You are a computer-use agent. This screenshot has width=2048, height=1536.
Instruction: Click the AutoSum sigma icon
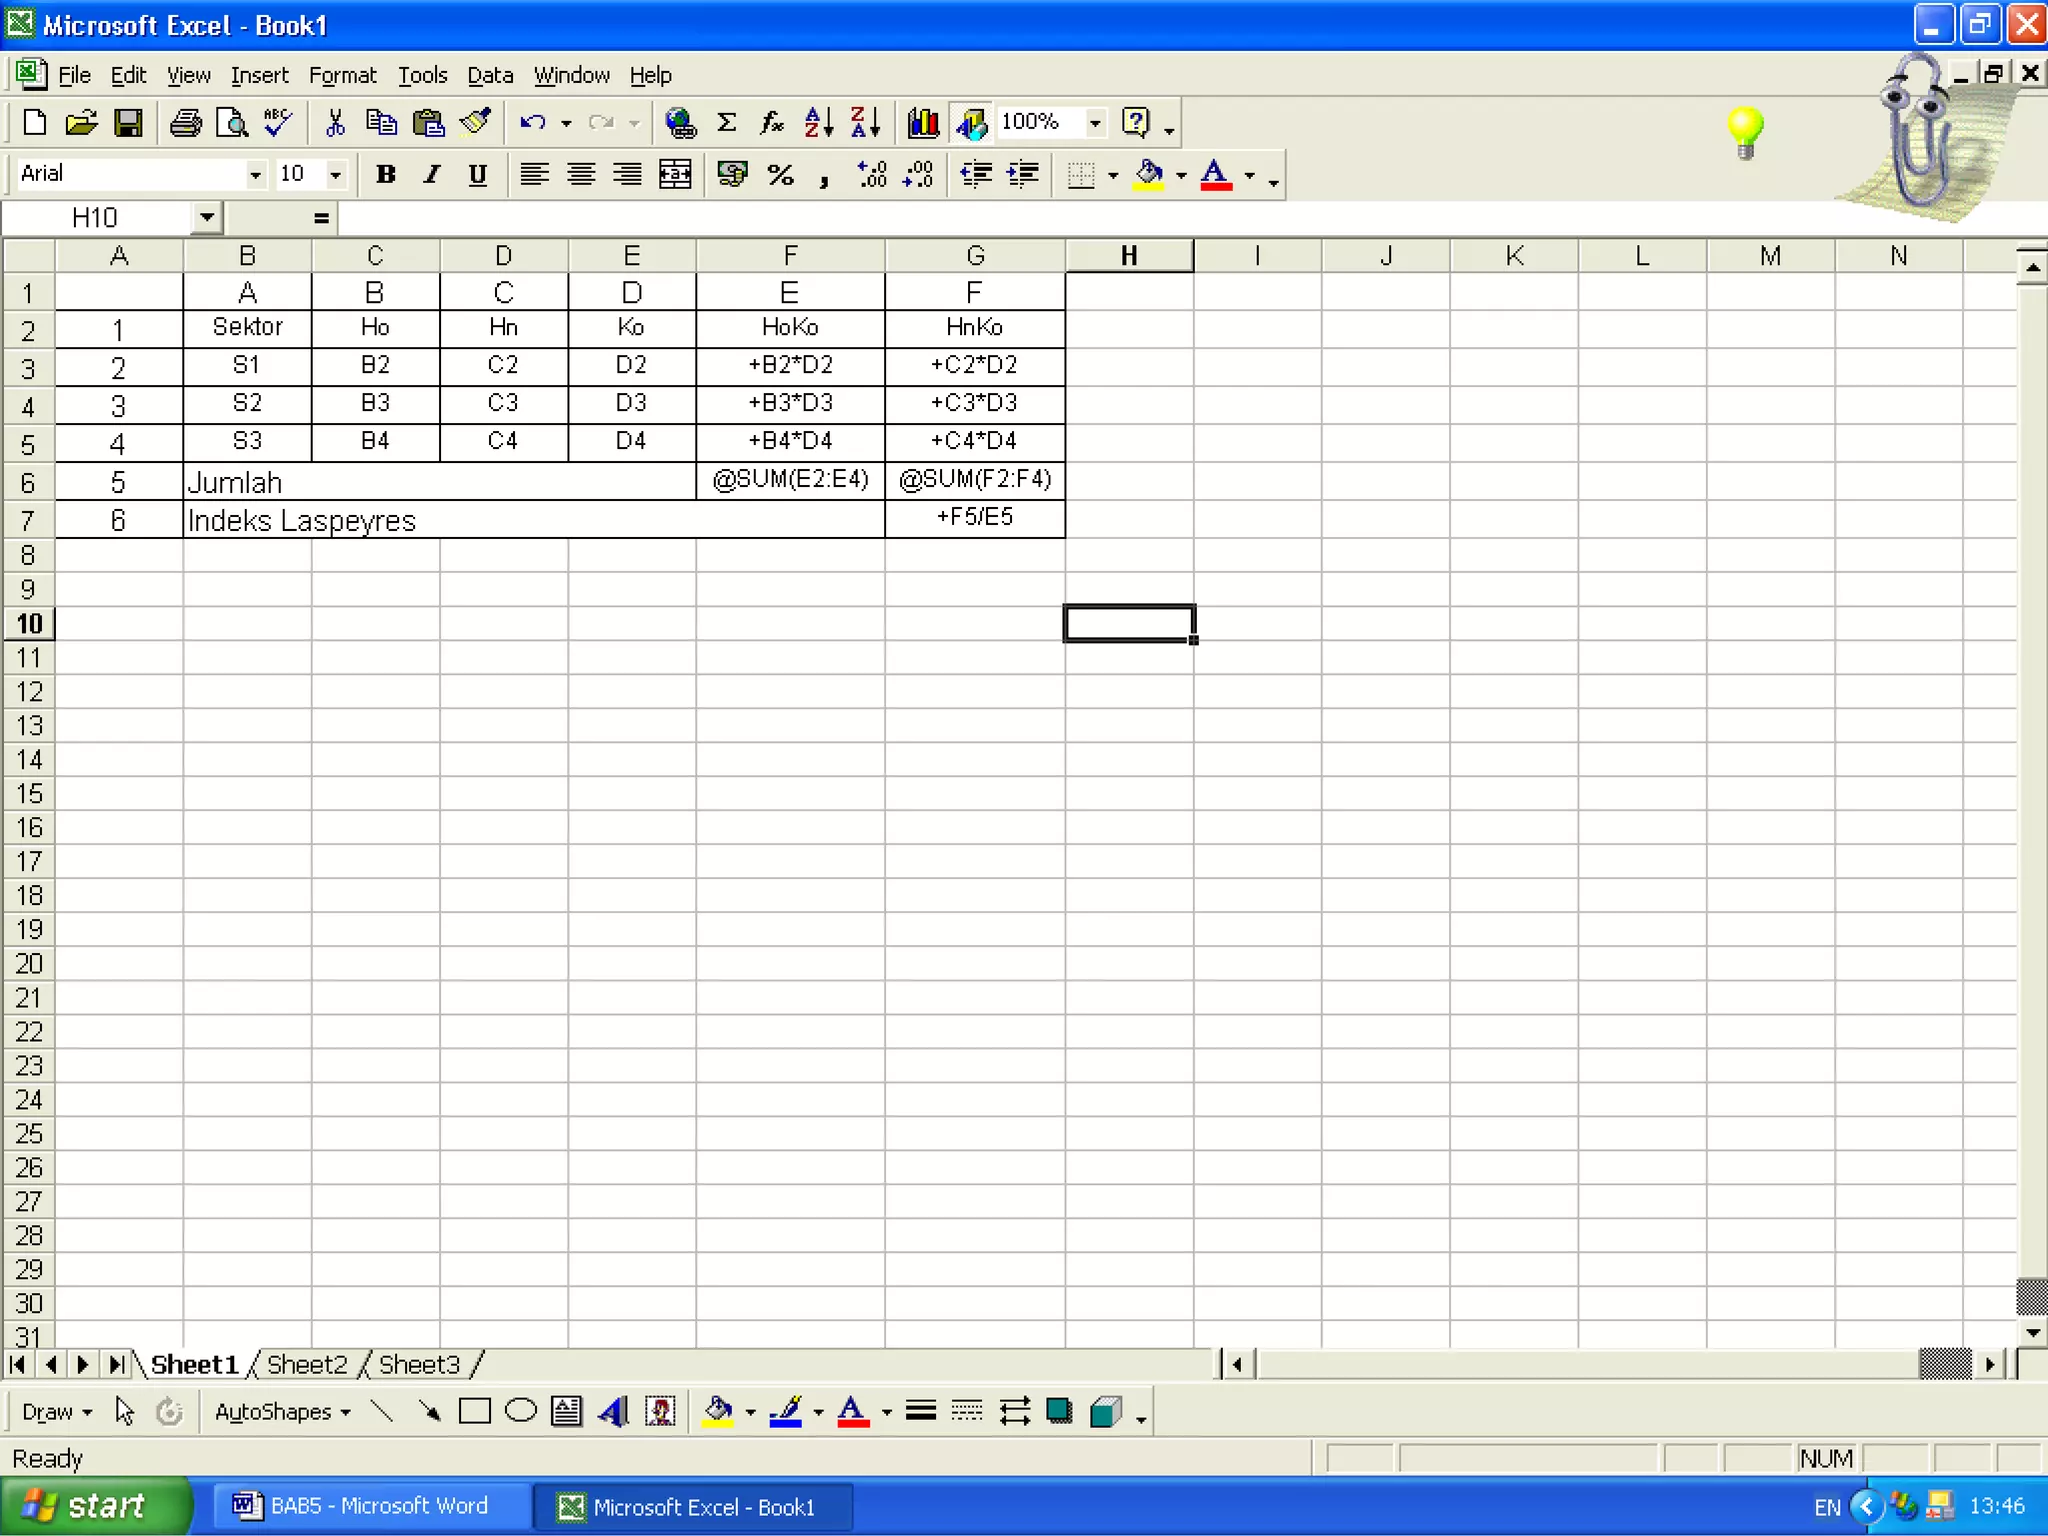[727, 123]
